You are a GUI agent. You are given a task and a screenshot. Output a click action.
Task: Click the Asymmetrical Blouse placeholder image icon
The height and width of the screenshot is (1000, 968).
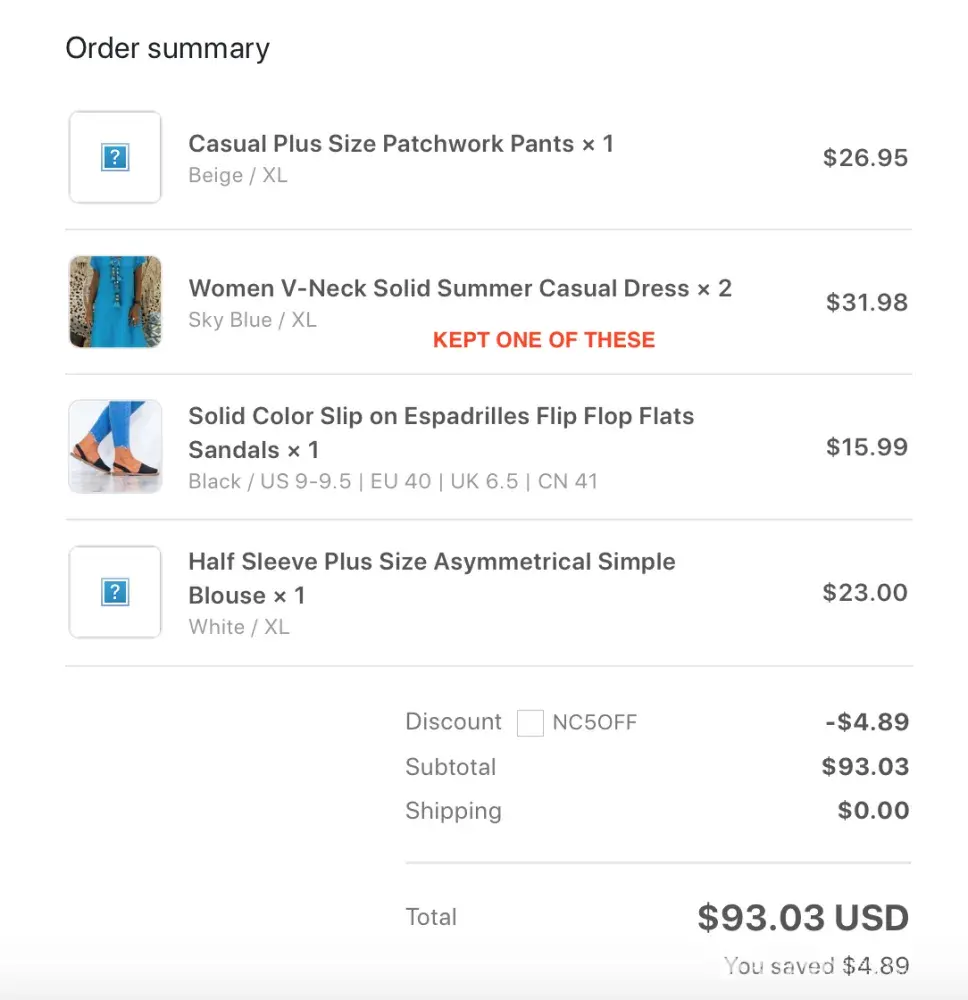pyautogui.click(x=115, y=592)
